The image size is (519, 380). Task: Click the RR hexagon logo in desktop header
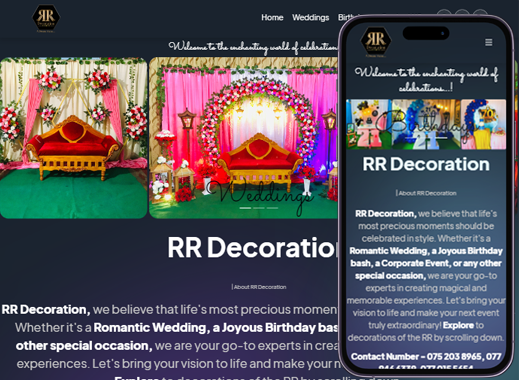point(46,18)
